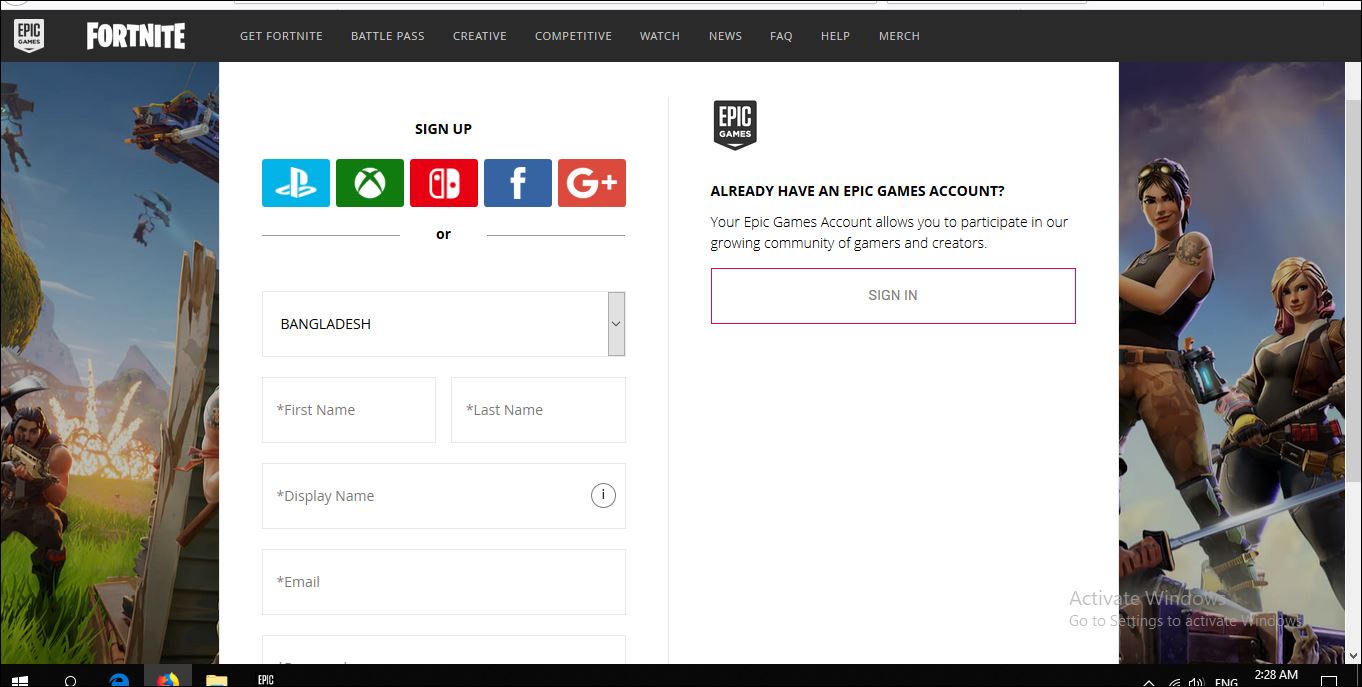Focus the Email field

click(443, 582)
